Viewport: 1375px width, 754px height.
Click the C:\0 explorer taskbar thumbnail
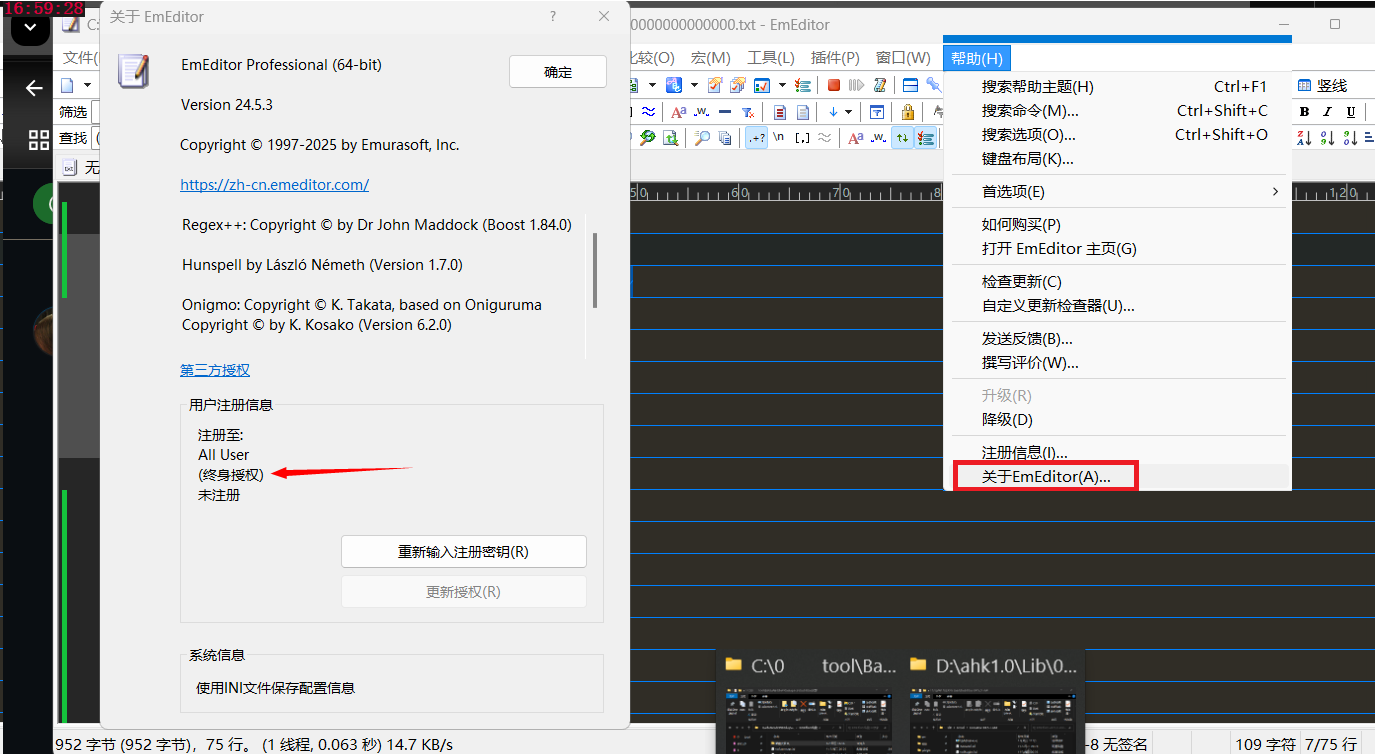tap(810, 703)
